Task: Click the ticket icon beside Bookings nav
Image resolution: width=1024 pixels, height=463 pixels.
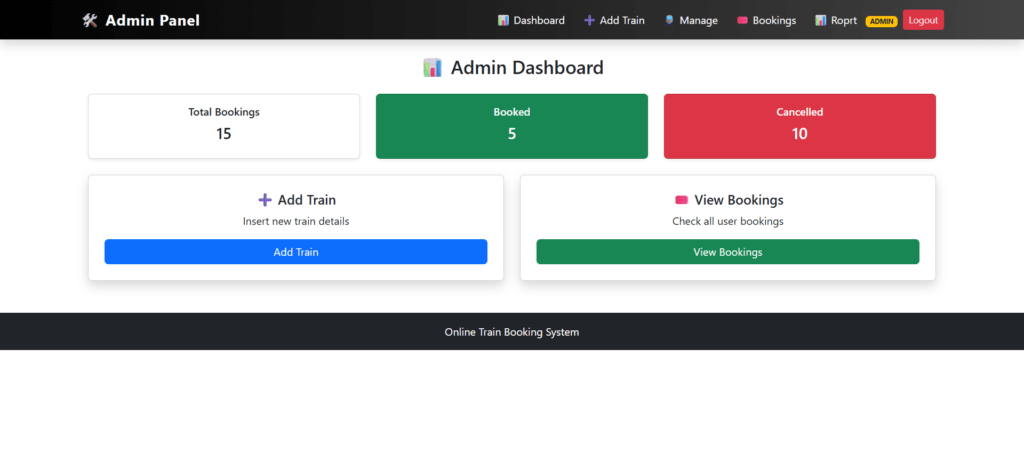Action: (x=742, y=20)
